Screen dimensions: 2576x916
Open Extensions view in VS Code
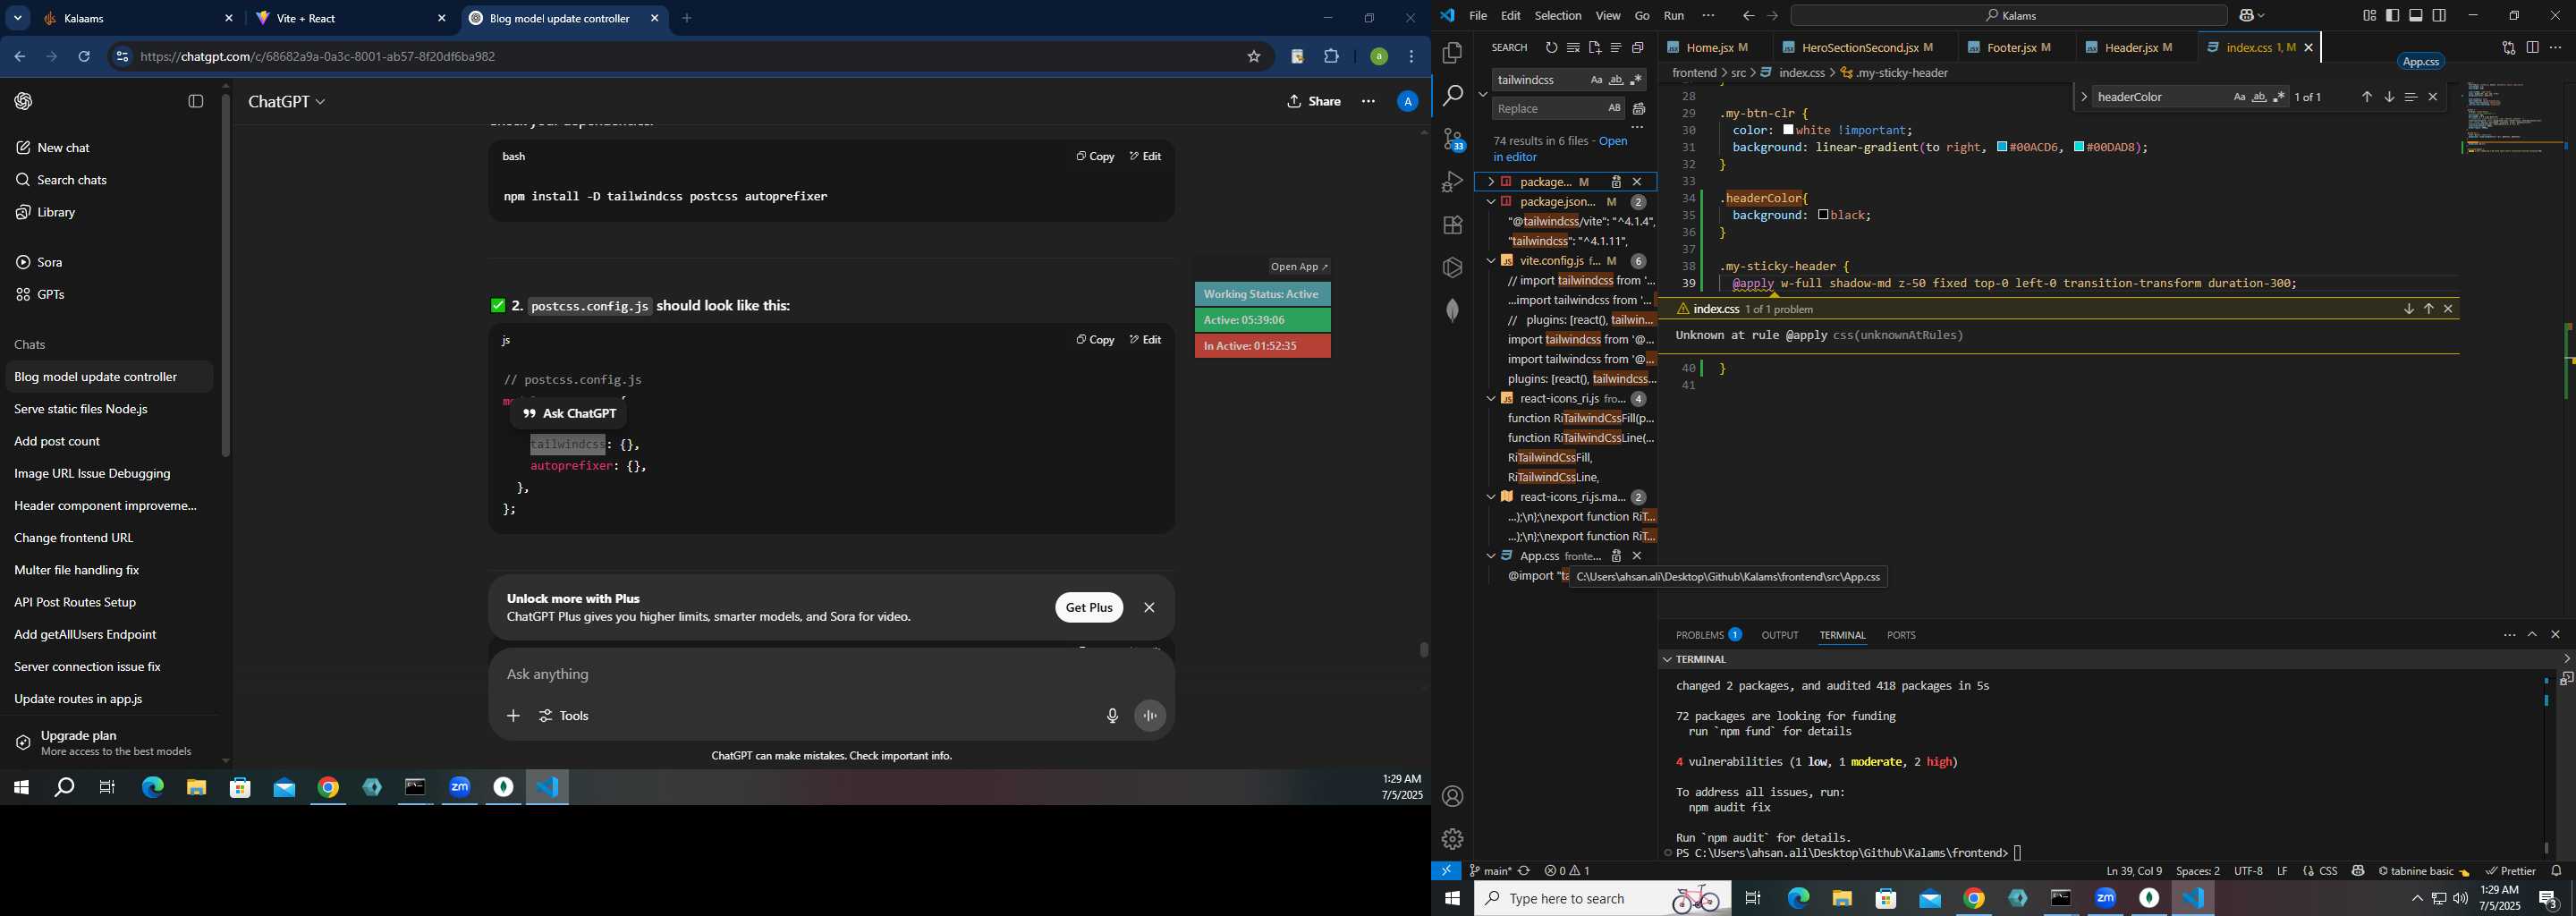pyautogui.click(x=1452, y=225)
